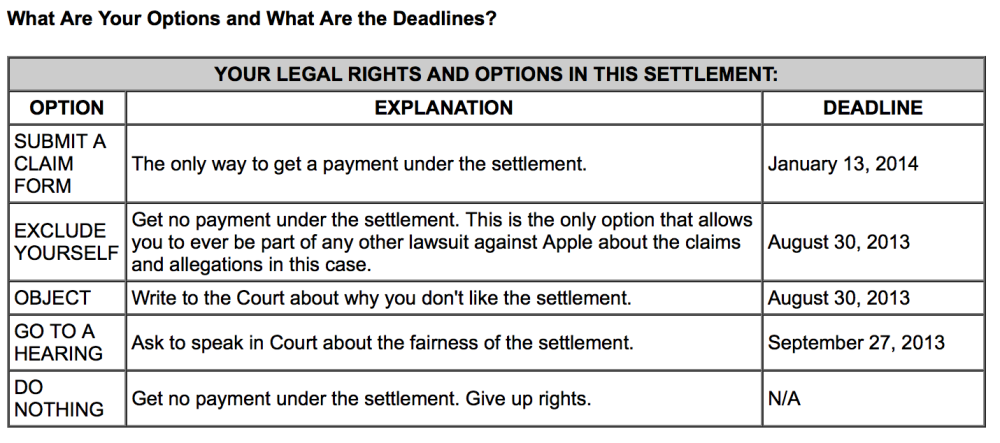
Task: Click the EXPLANATION column header
Action: point(443,108)
